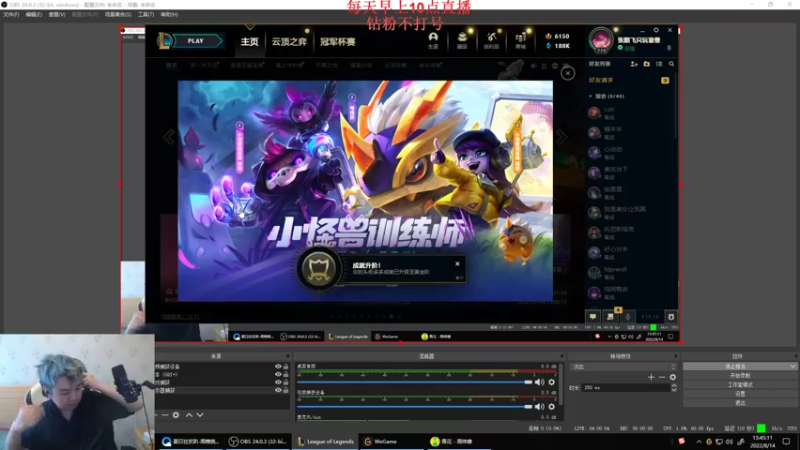Mute the 视频捕获设备 mixer channel
The image size is (800, 450).
click(539, 407)
